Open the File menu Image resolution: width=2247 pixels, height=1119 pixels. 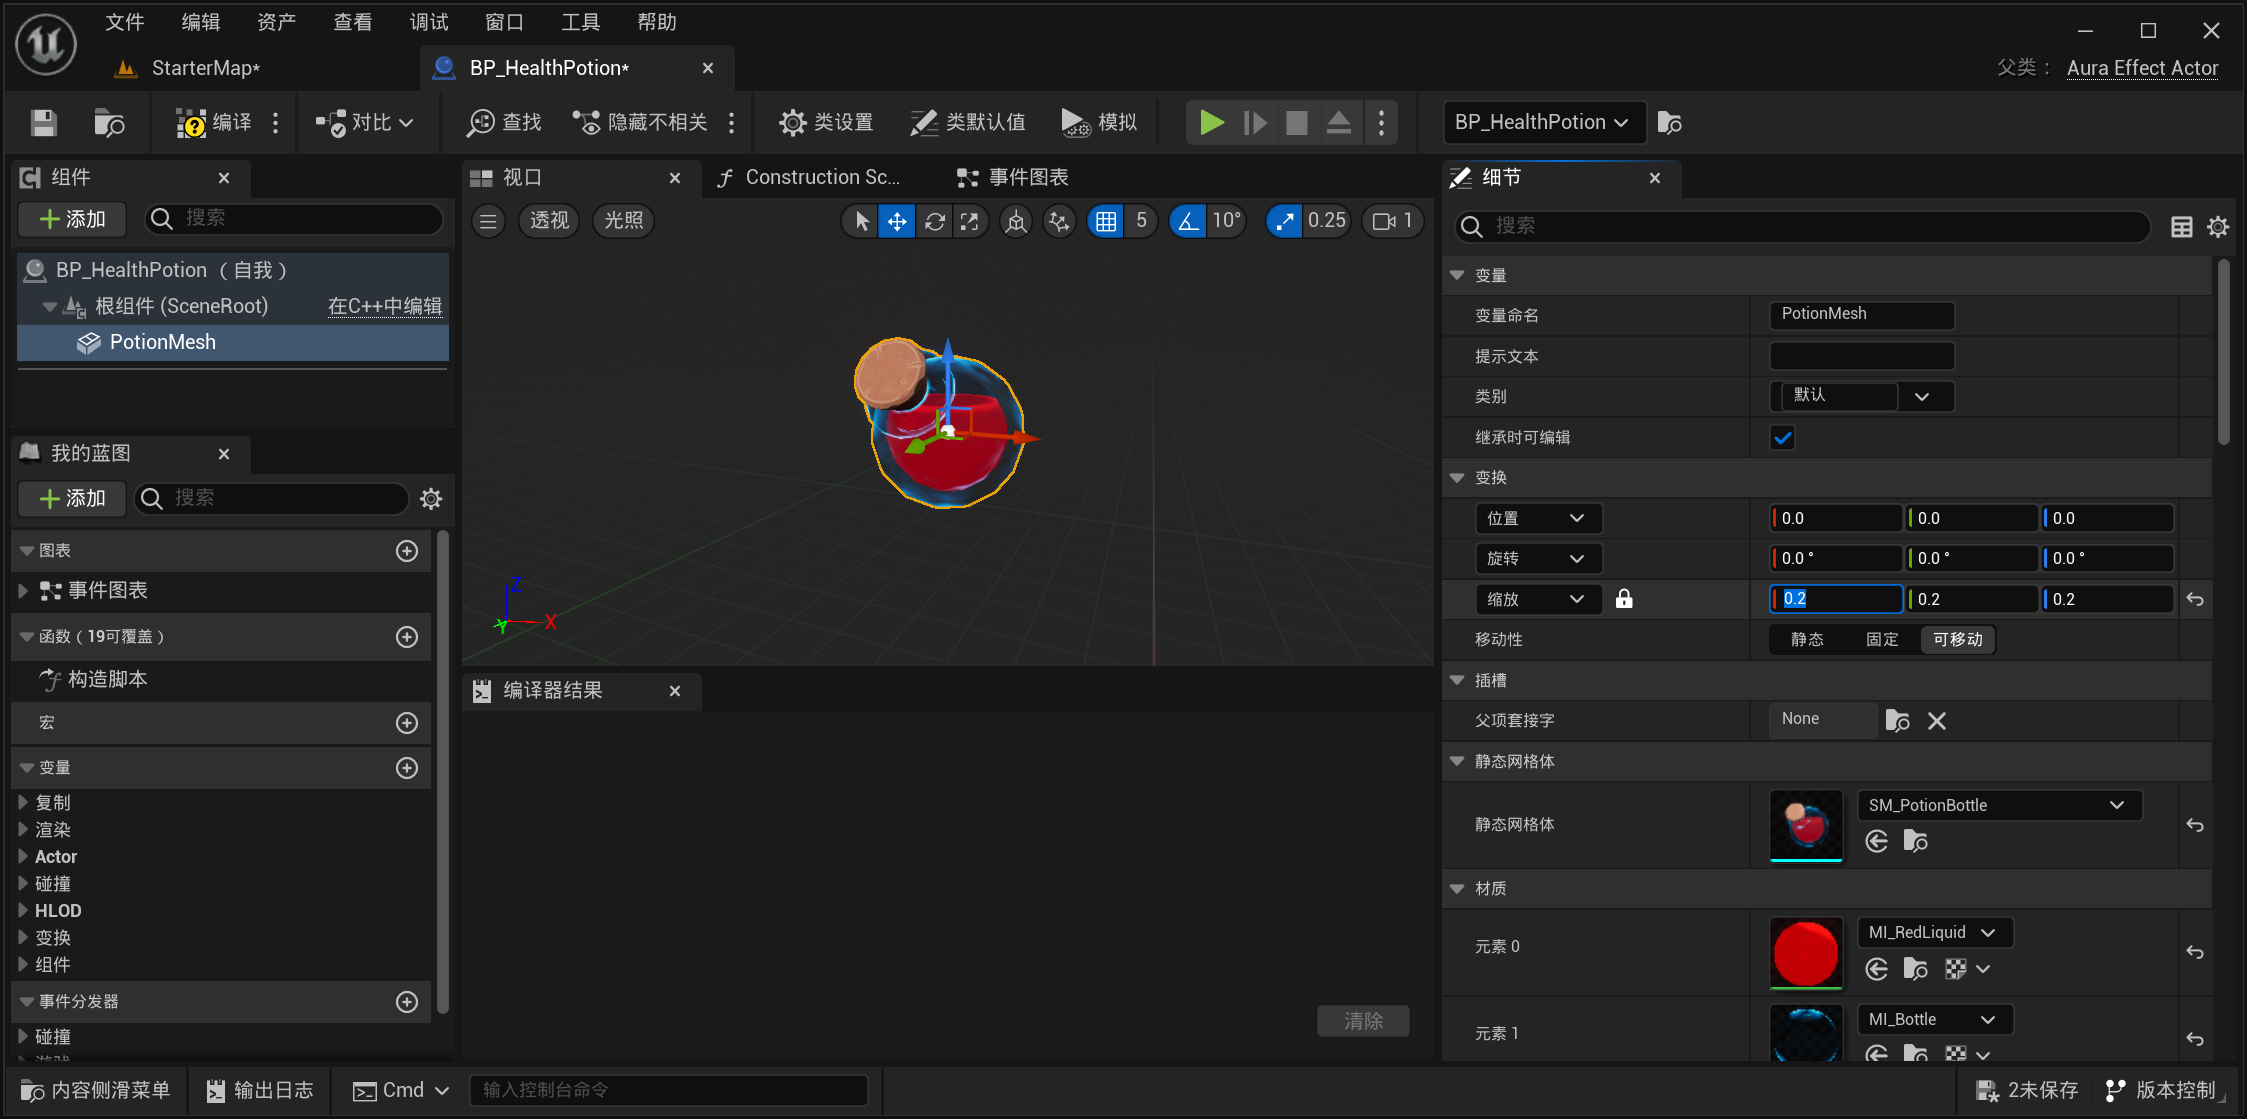[125, 22]
